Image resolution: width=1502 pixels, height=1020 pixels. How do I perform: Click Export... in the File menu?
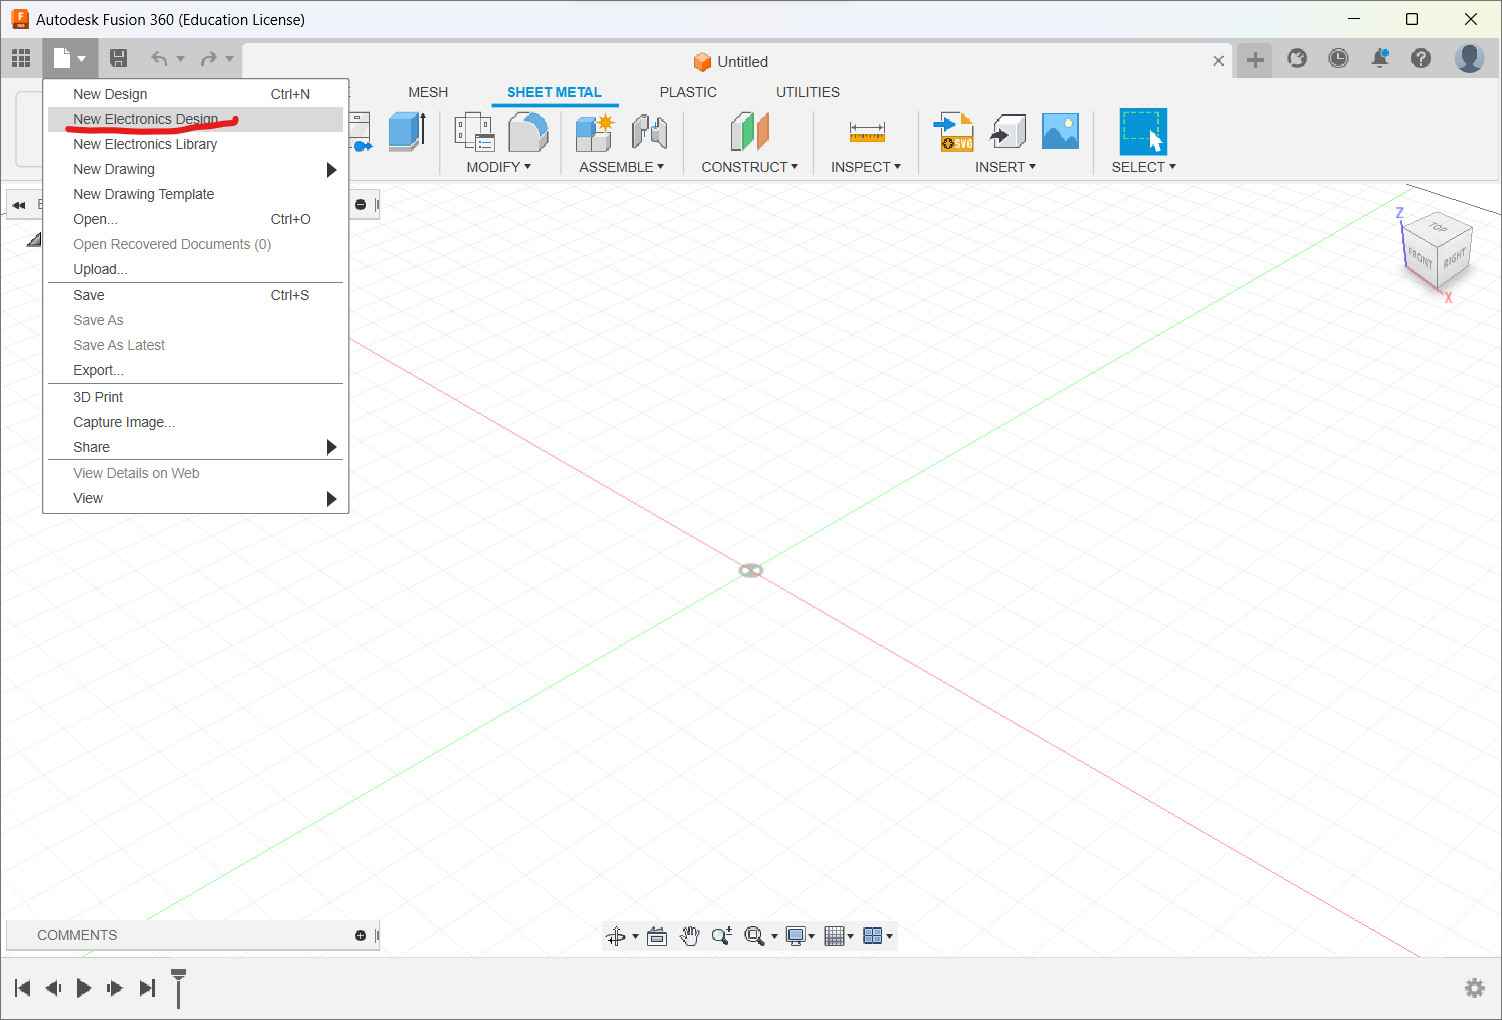coord(98,370)
